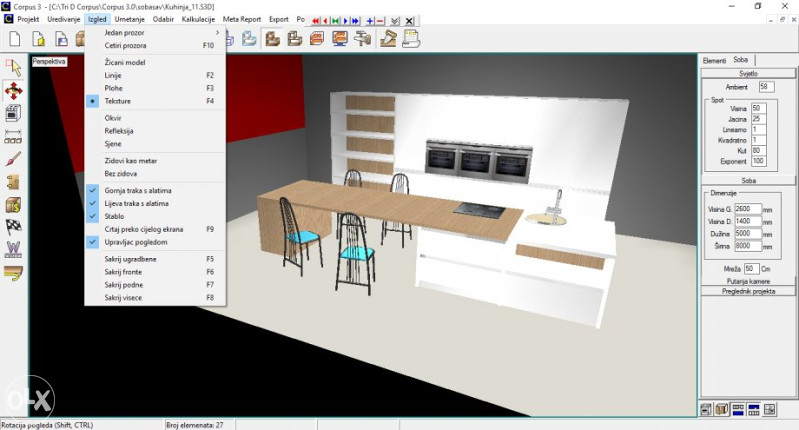Click the red minus icon

pos(380,21)
